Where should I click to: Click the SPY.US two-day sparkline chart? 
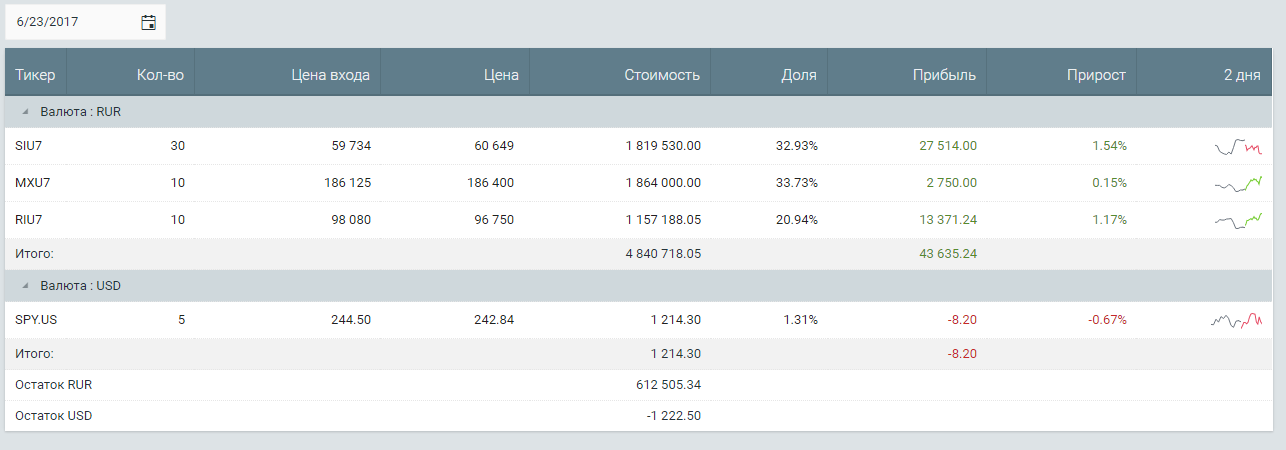[1238, 320]
